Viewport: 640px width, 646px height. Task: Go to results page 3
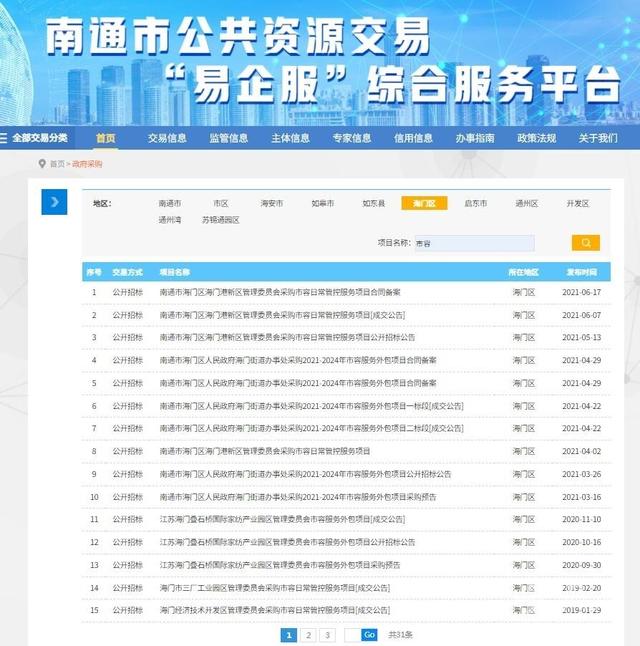tap(328, 635)
